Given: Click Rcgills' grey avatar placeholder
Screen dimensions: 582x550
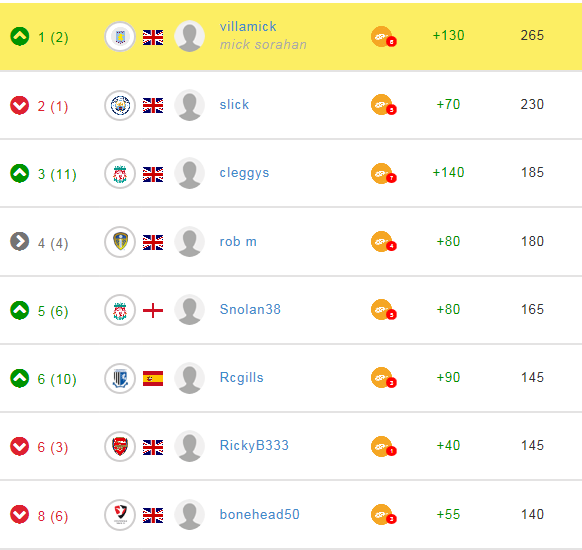Looking at the screenshot, I should click(x=190, y=378).
